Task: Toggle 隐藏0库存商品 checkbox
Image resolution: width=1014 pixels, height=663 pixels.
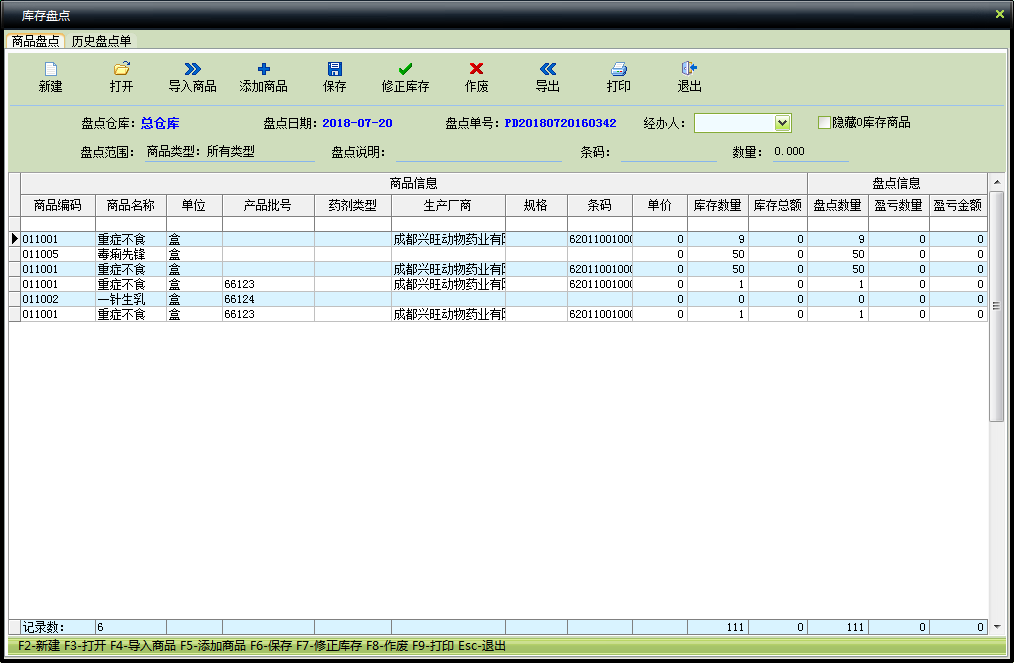Action: click(824, 122)
